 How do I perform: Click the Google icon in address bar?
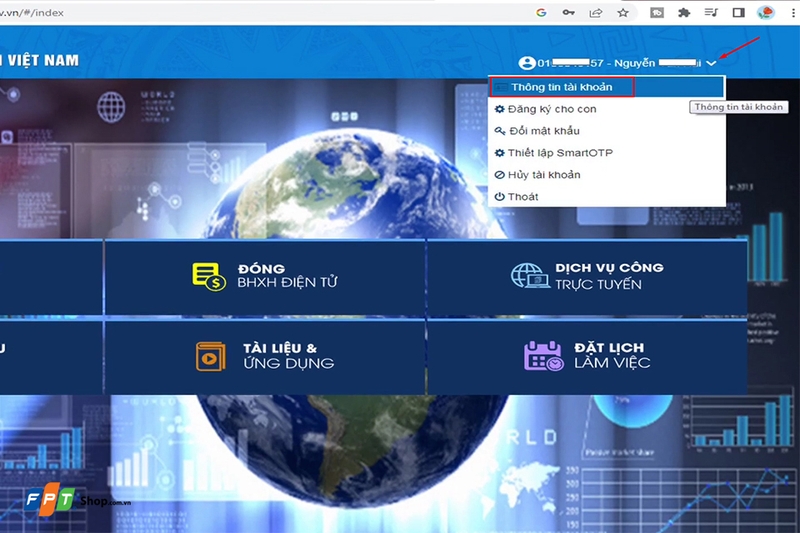click(541, 13)
